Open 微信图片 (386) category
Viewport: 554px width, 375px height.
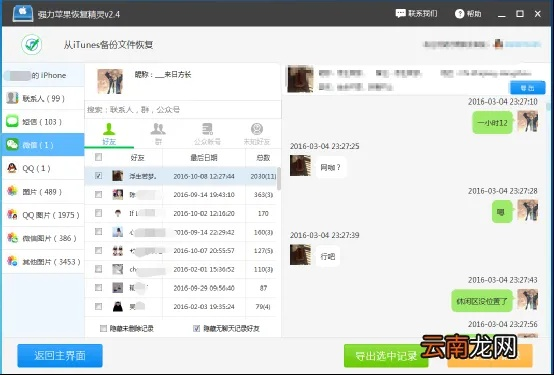(43, 238)
